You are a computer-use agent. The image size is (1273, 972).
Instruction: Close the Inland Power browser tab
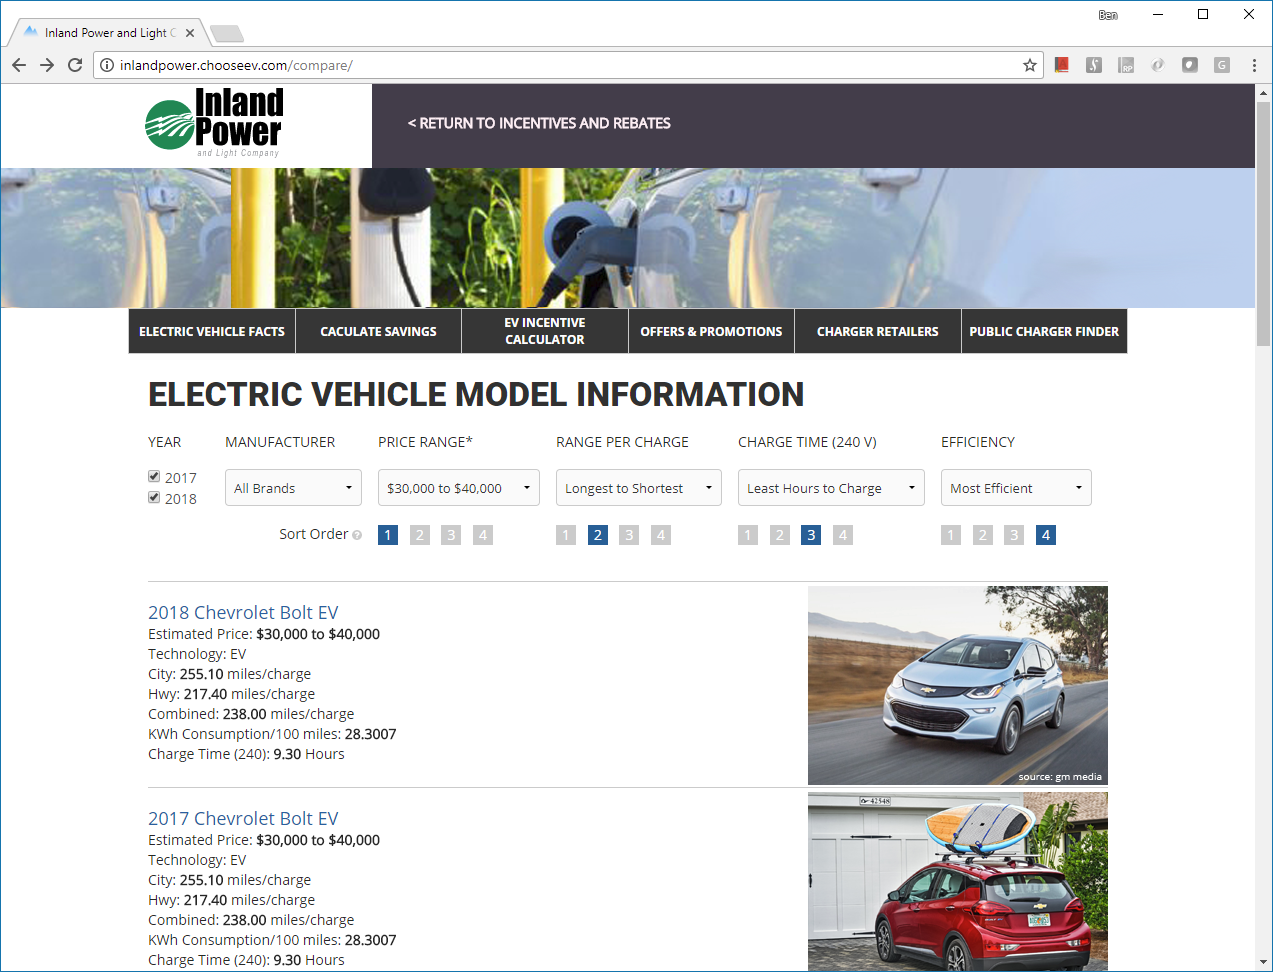coord(190,33)
